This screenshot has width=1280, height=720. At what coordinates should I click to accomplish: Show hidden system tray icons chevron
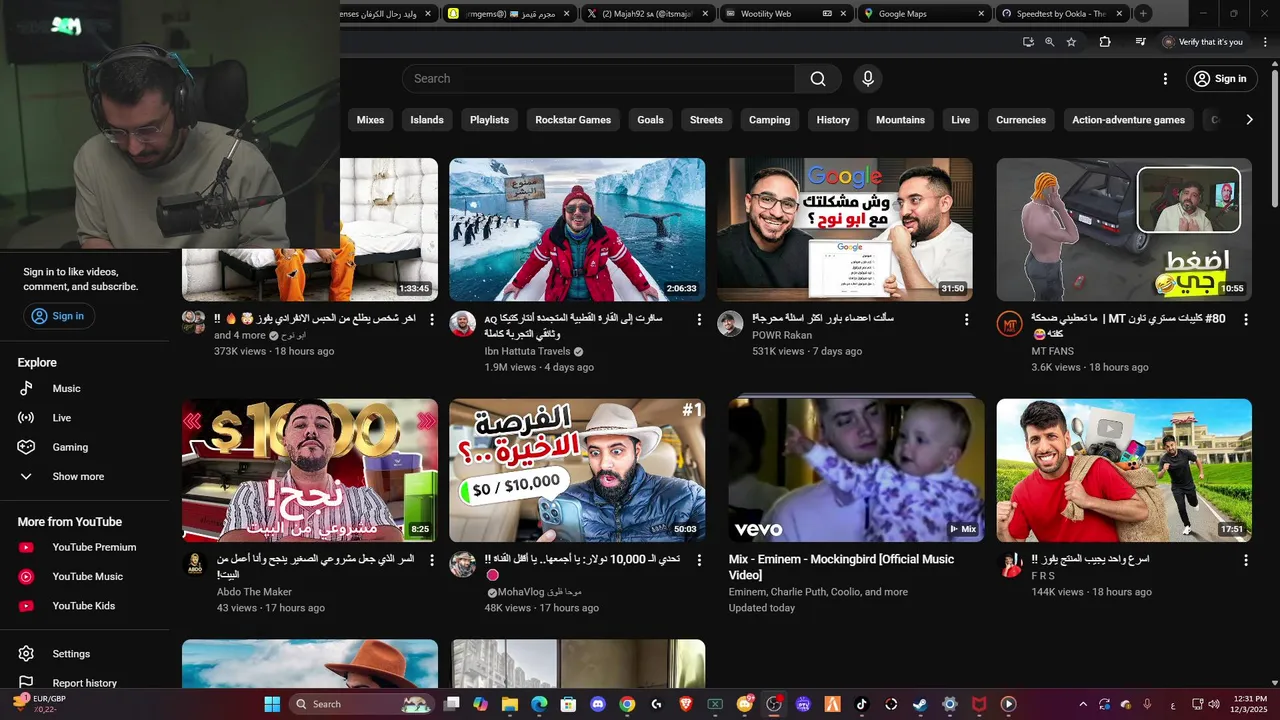pos(1083,704)
